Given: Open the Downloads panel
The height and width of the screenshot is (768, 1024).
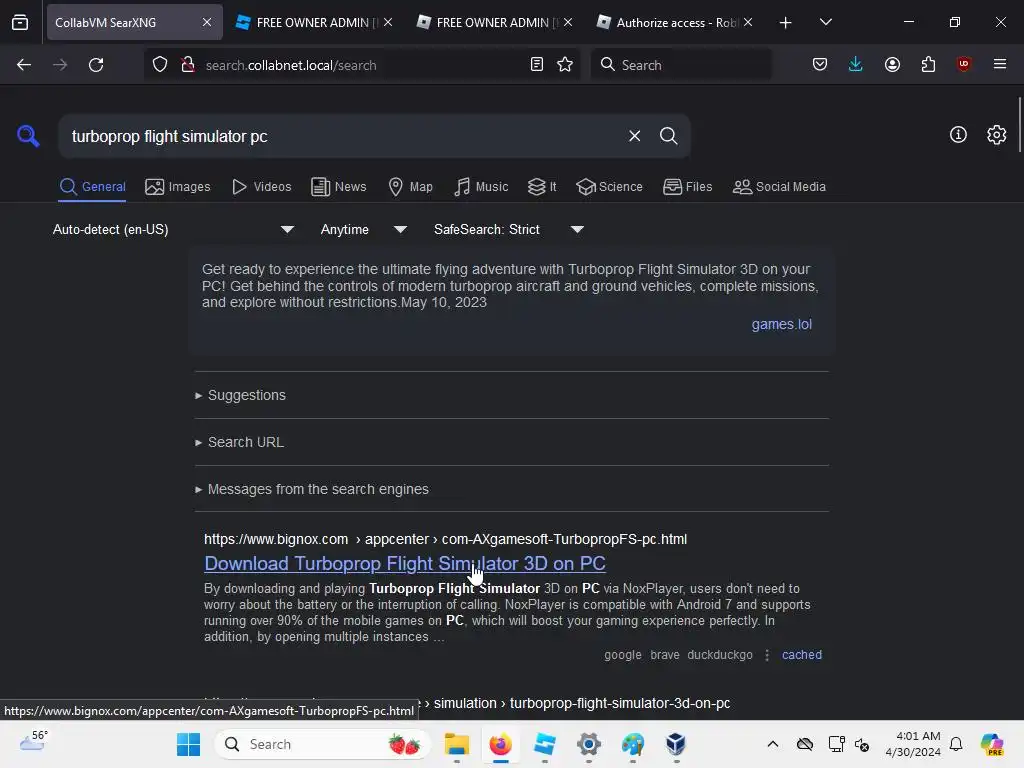Looking at the screenshot, I should coord(856,65).
